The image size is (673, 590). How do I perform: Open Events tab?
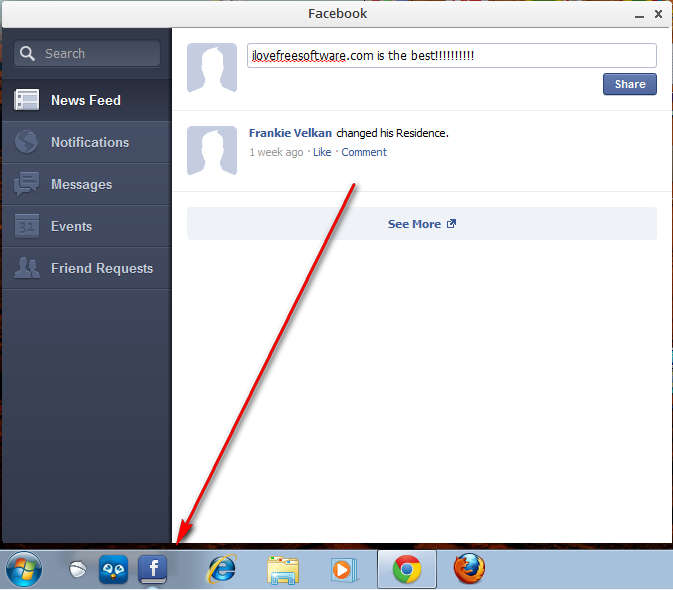coord(87,226)
